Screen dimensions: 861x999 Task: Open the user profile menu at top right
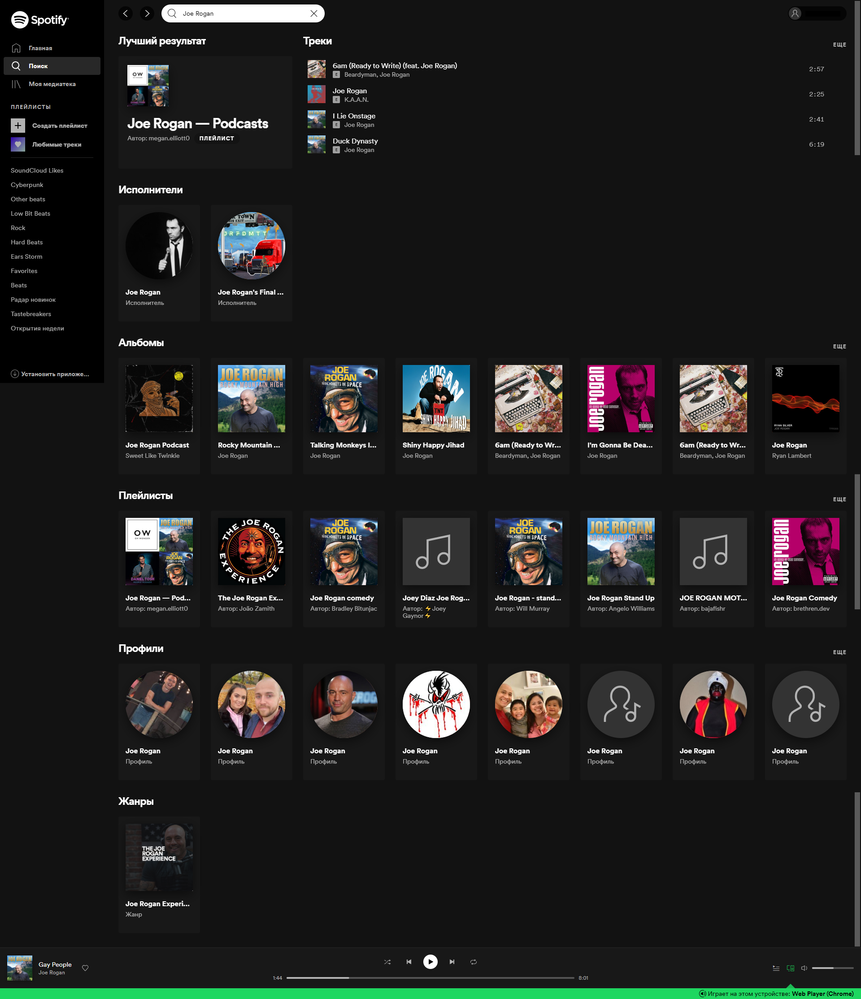[817, 13]
